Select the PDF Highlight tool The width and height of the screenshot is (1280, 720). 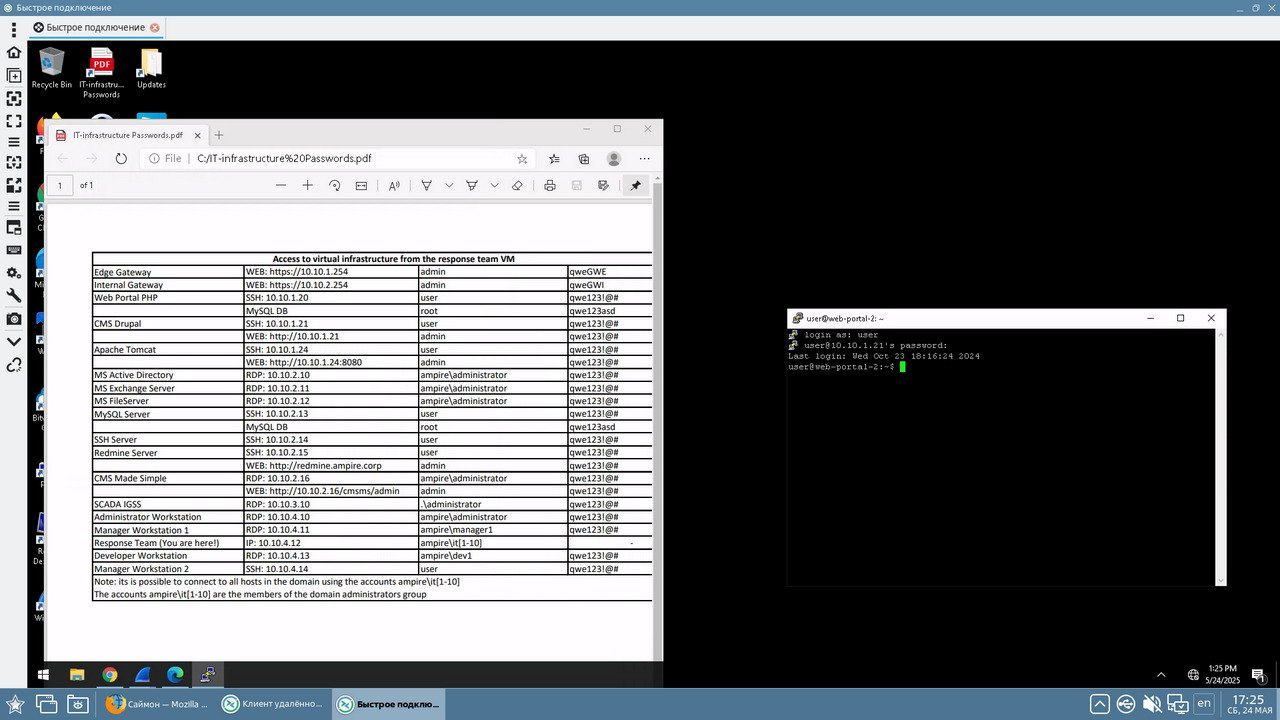pos(471,185)
